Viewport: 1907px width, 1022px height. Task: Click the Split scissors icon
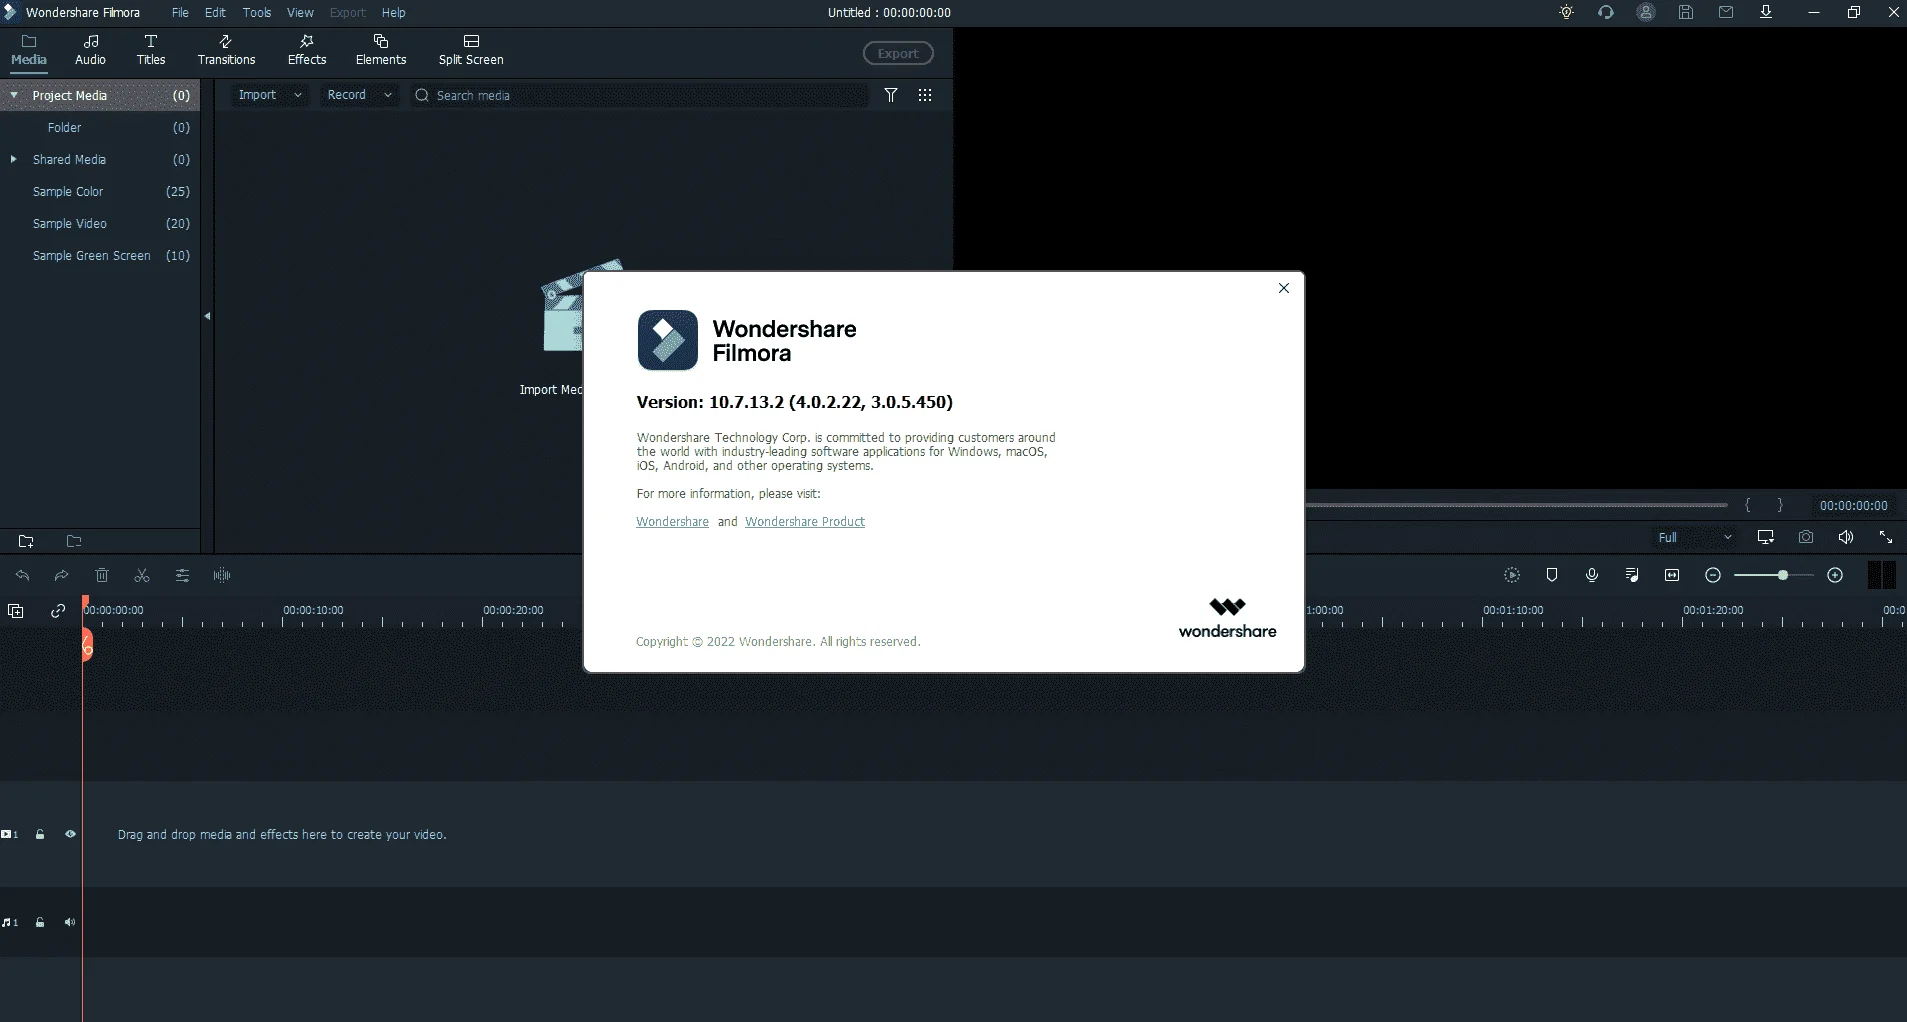(x=142, y=575)
